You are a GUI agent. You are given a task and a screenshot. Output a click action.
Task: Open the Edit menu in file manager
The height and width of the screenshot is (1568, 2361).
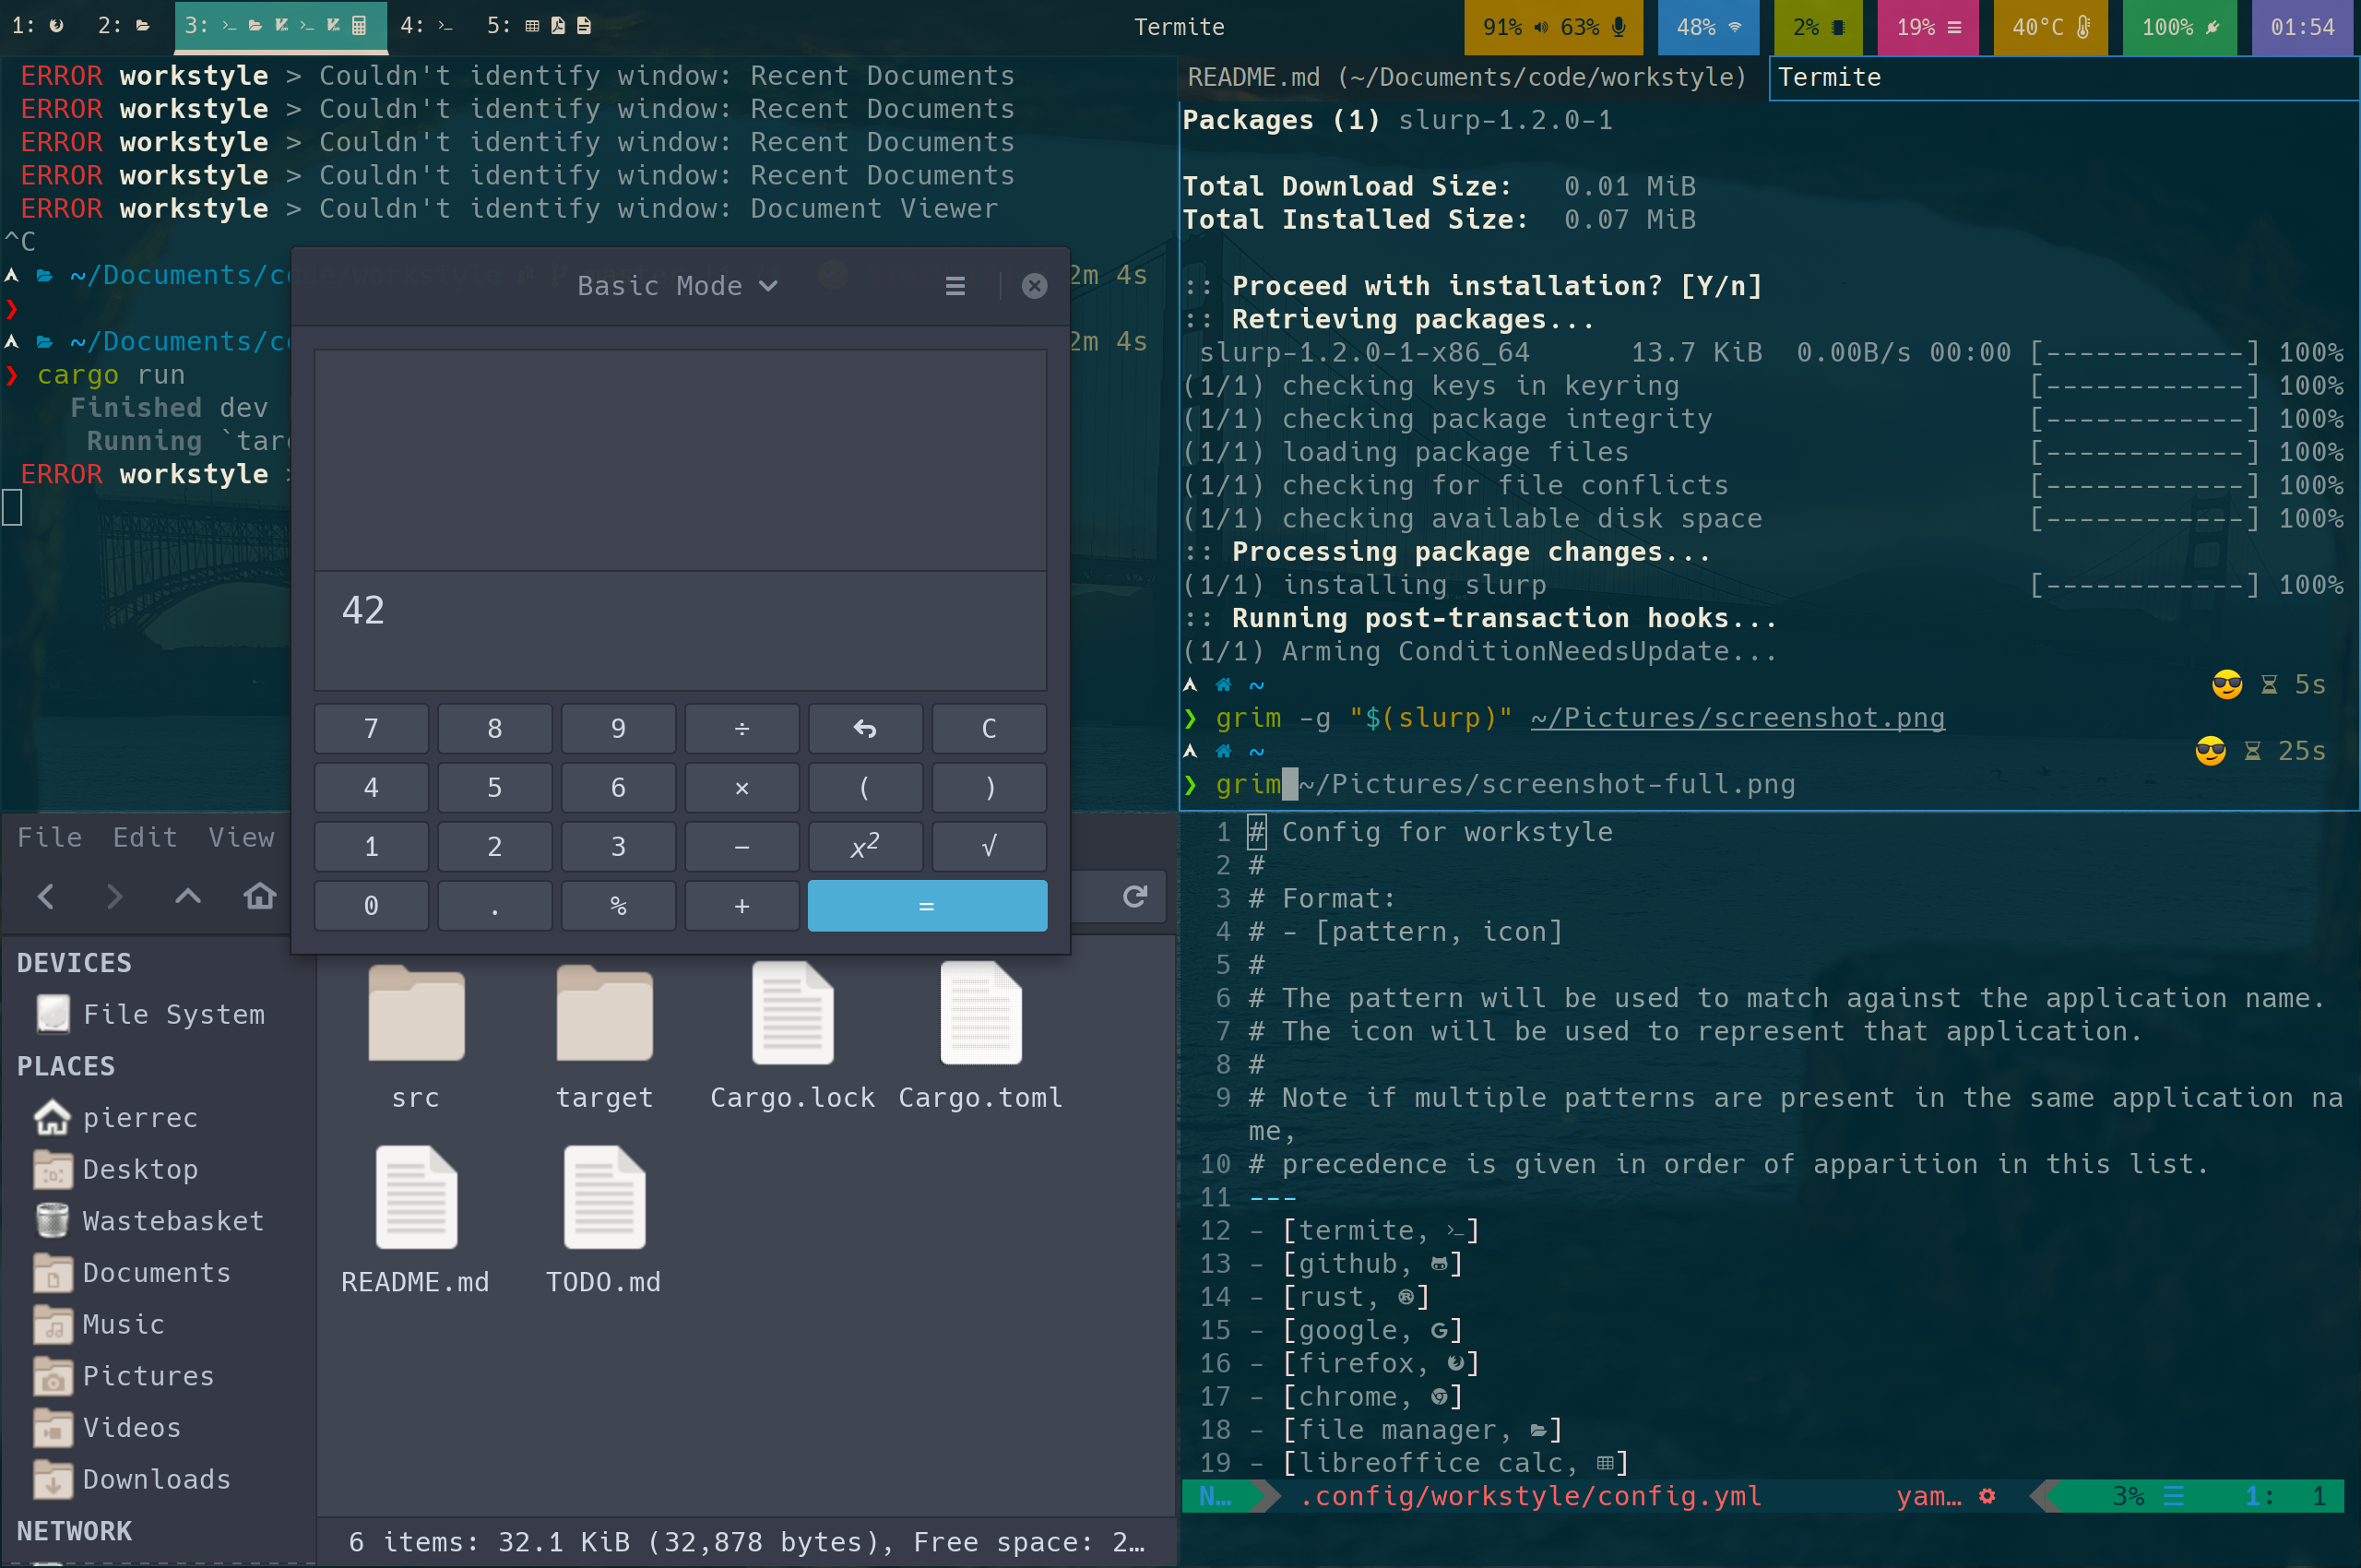click(145, 837)
